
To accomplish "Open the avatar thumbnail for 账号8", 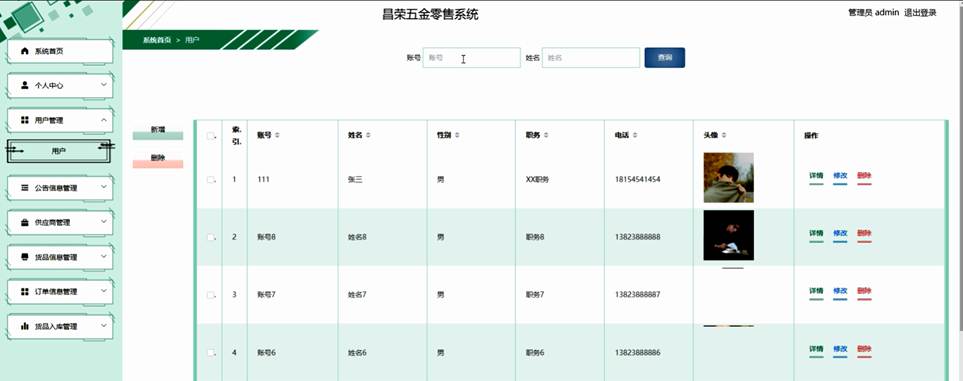I will (728, 235).
